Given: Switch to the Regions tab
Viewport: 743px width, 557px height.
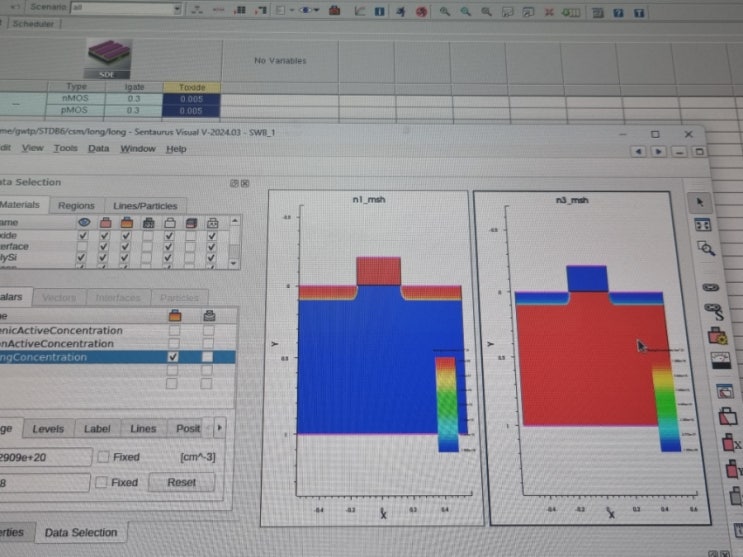Looking at the screenshot, I should 76,206.
